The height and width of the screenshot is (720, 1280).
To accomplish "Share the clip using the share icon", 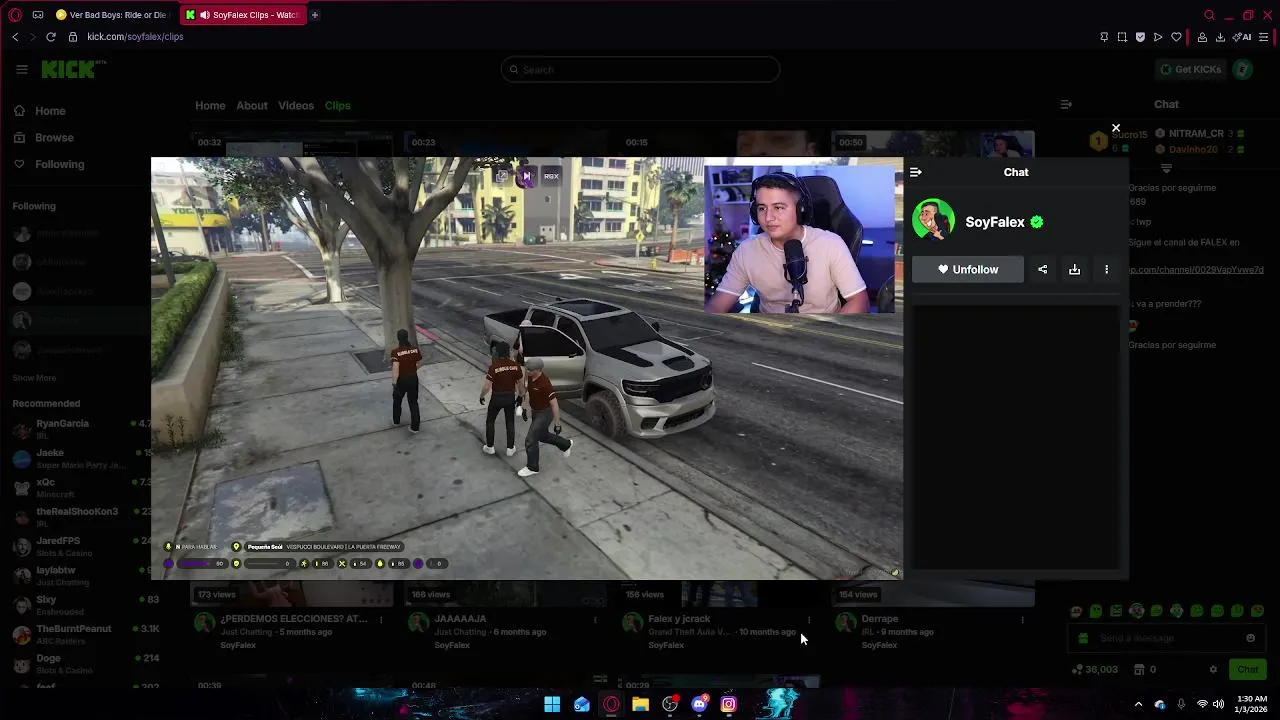I will click(x=1042, y=269).
